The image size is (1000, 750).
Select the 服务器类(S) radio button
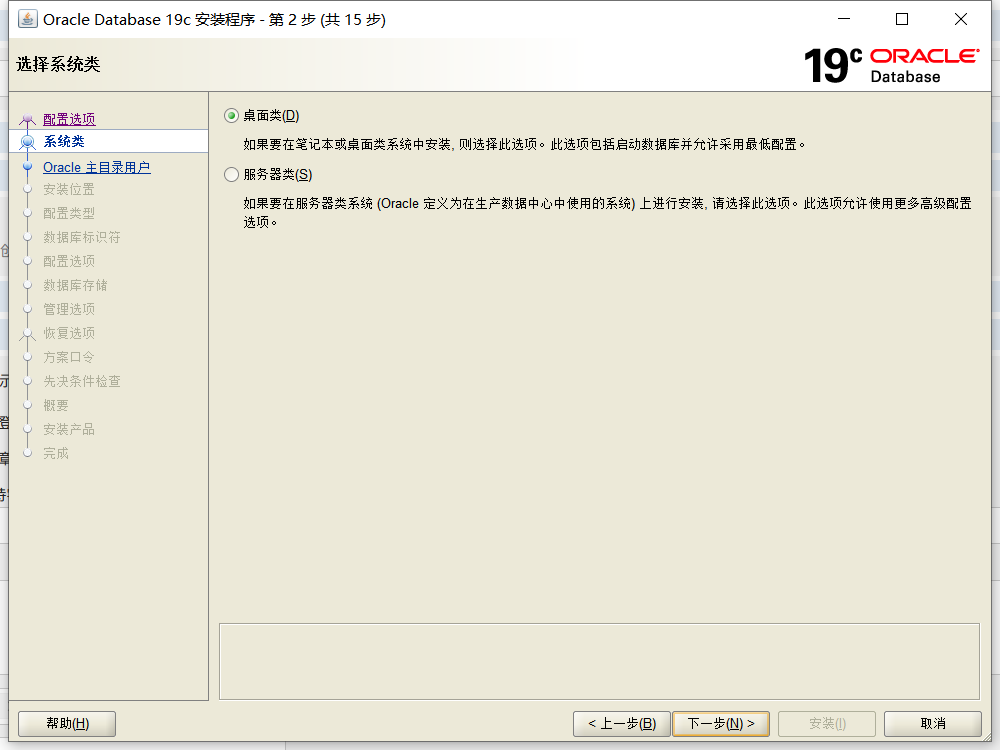232,175
